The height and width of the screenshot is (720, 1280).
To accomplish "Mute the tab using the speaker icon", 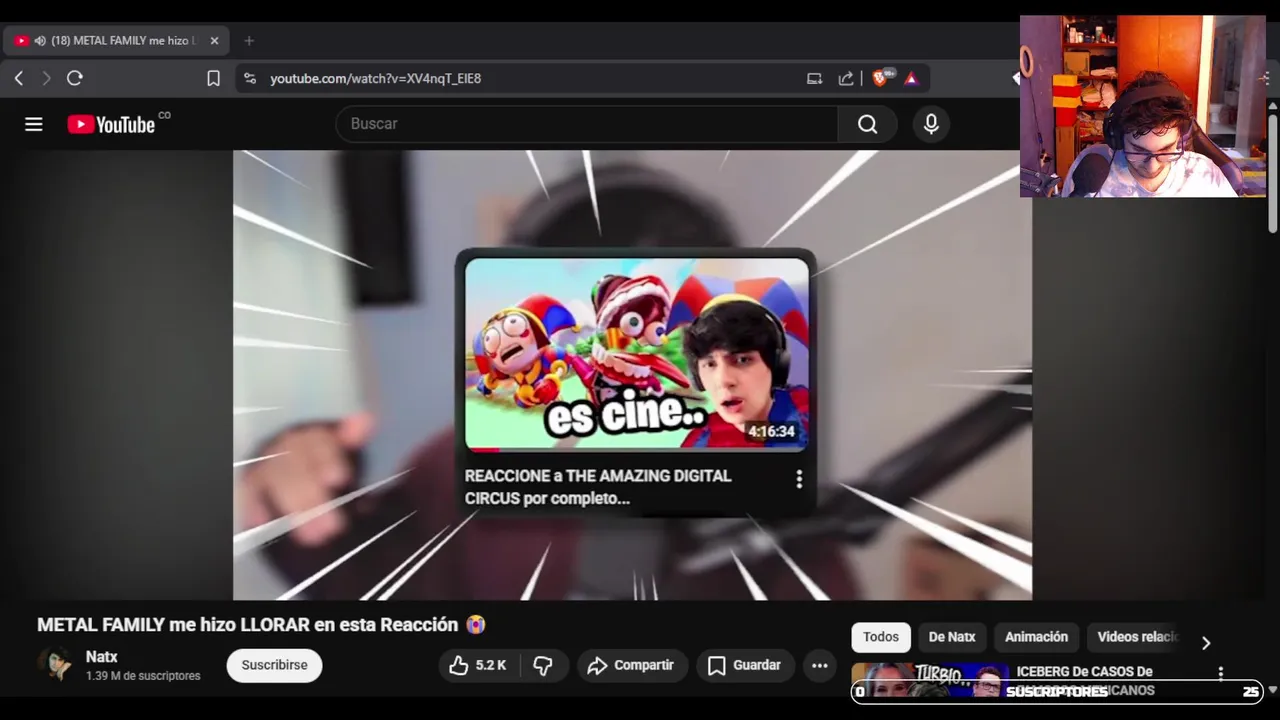I will [40, 41].
